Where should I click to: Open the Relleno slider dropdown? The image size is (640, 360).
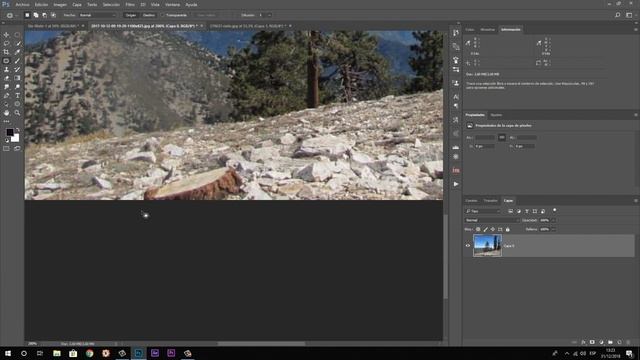tap(554, 229)
